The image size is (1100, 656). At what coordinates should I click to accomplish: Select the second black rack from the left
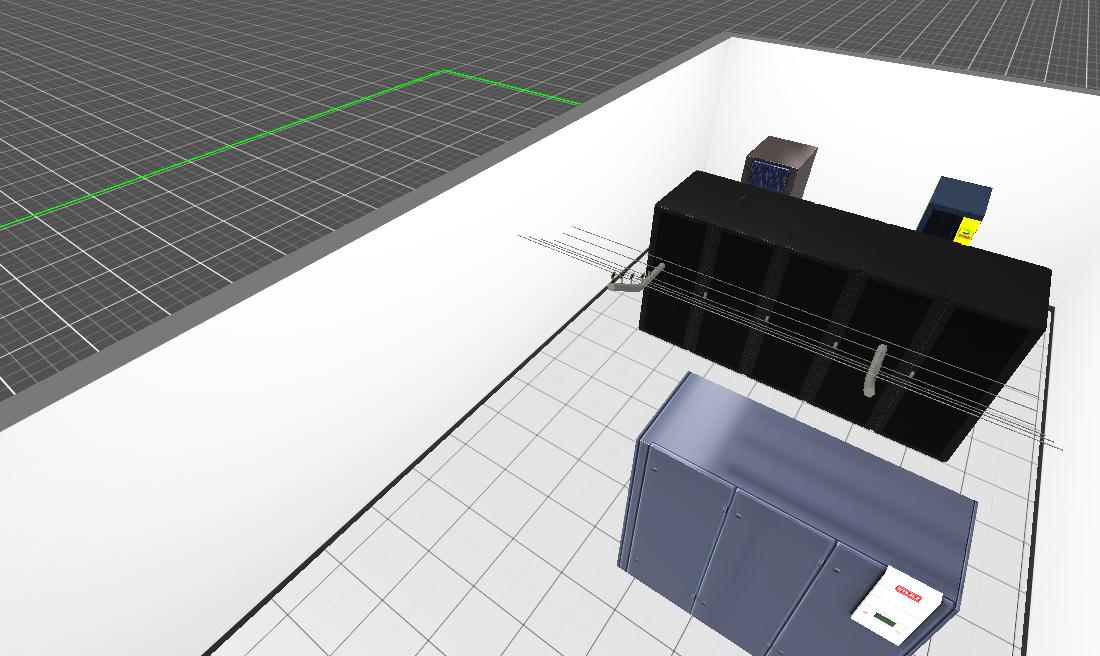tap(740, 305)
